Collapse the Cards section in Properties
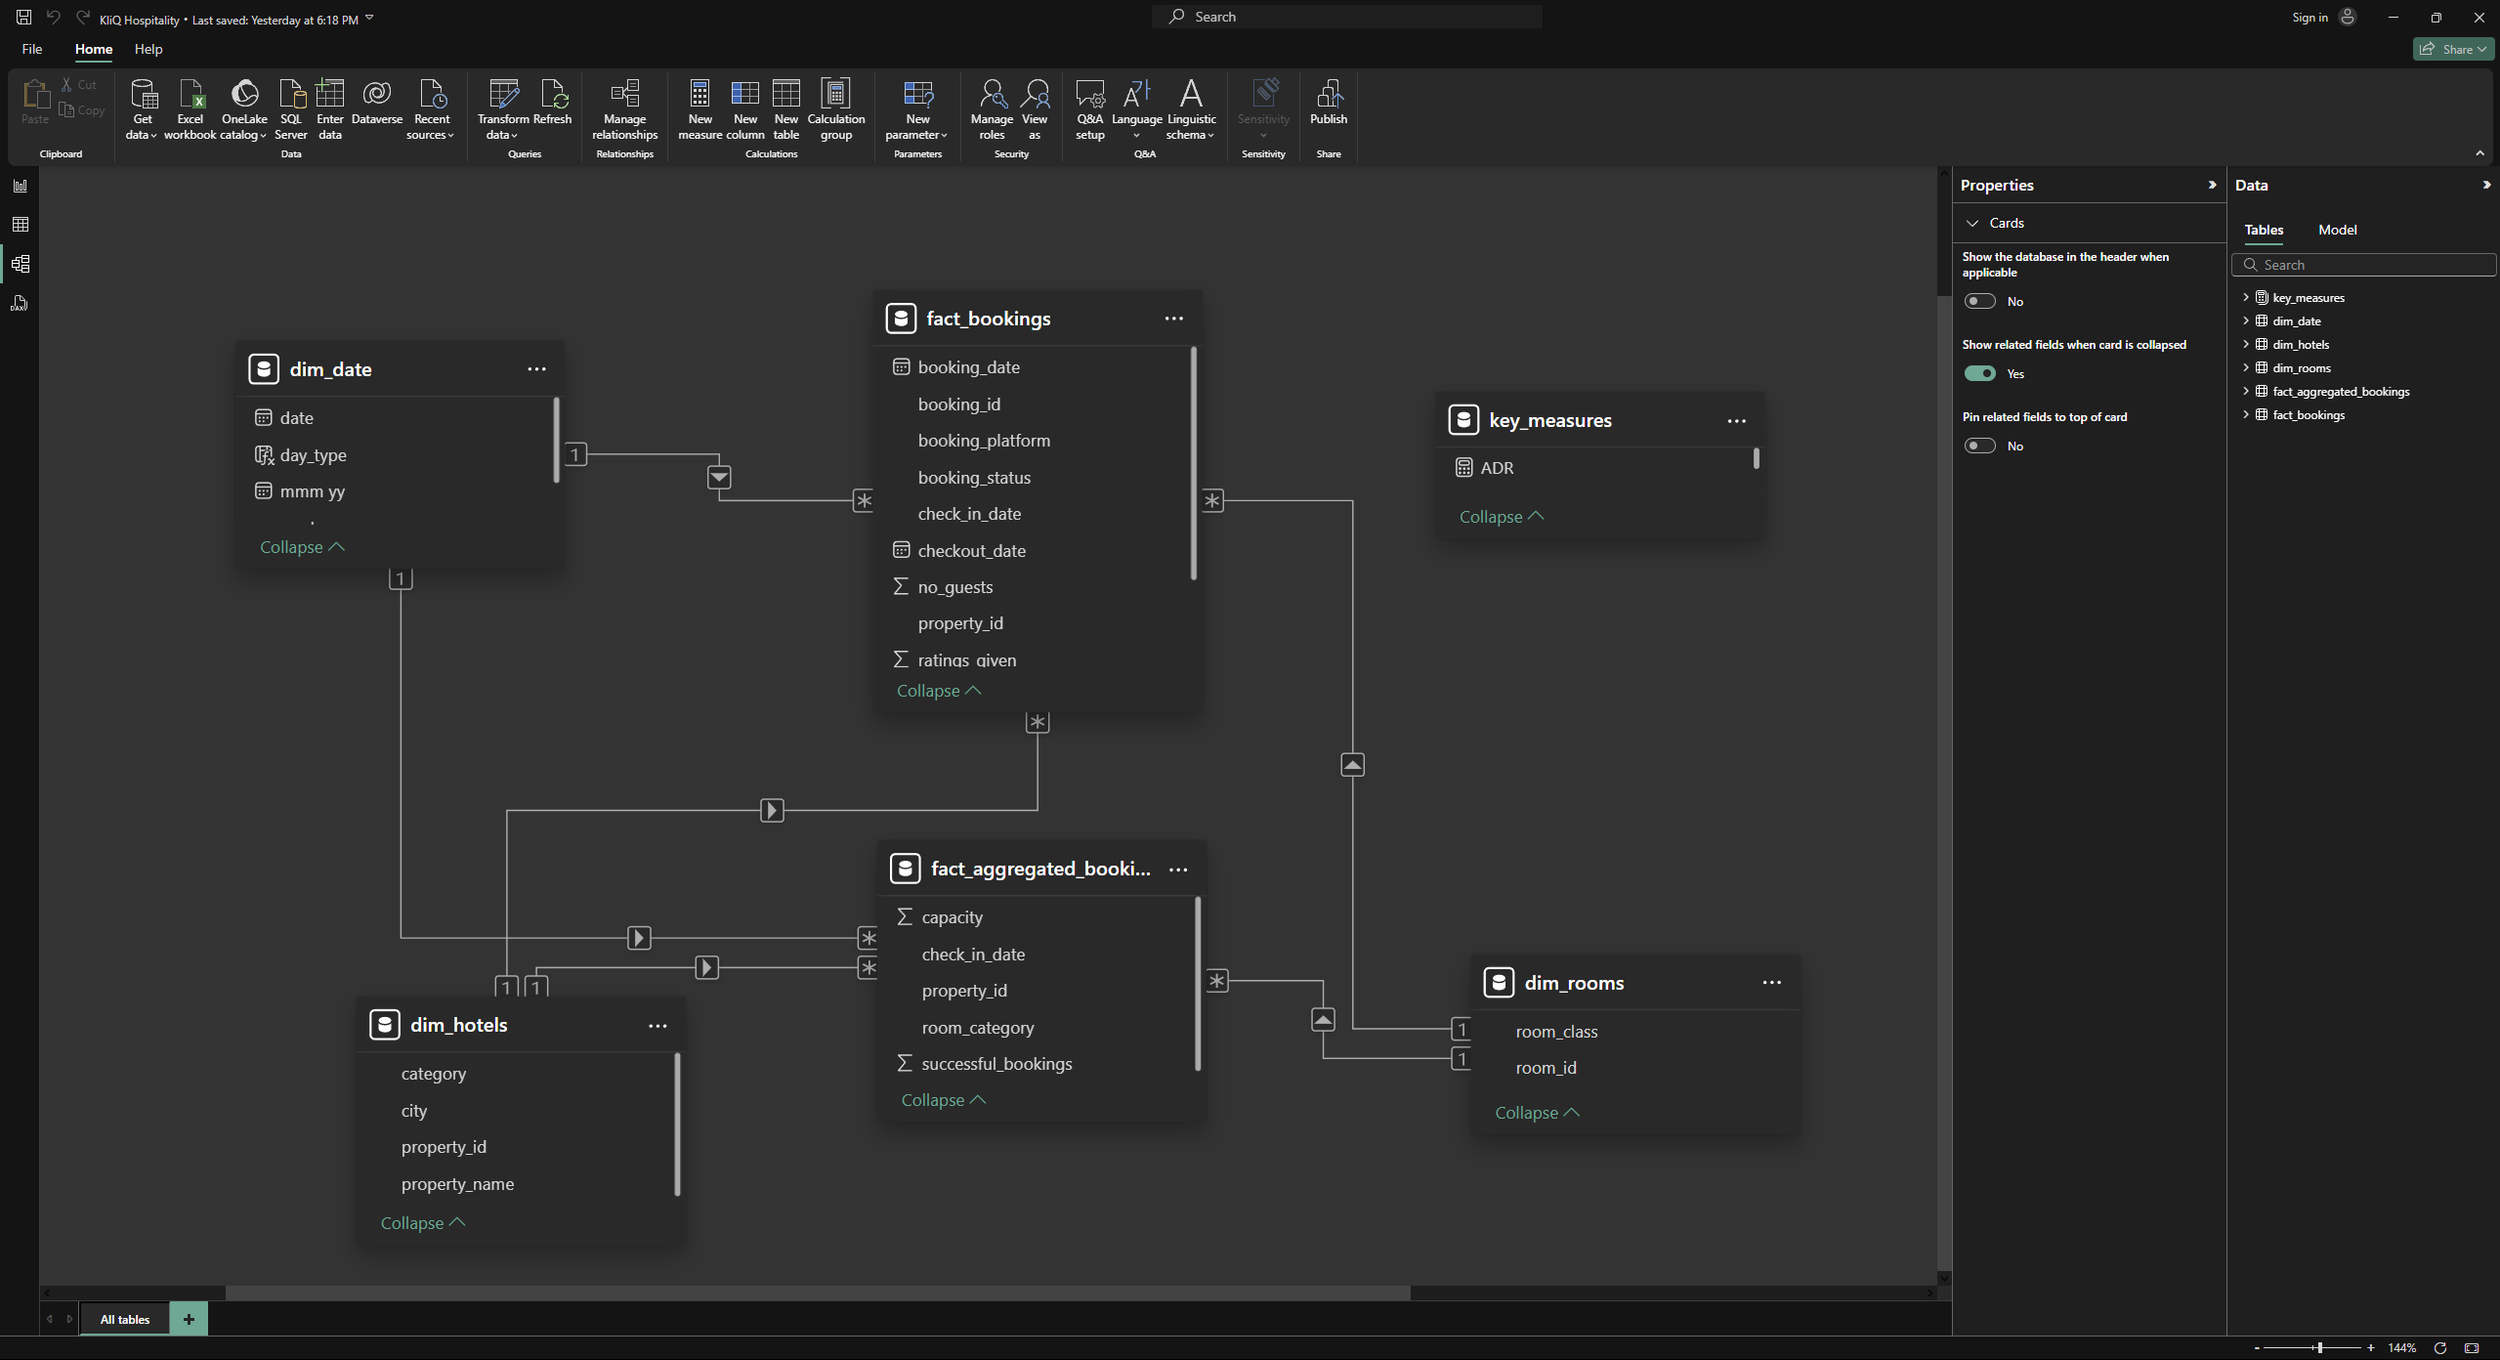 [x=1972, y=223]
